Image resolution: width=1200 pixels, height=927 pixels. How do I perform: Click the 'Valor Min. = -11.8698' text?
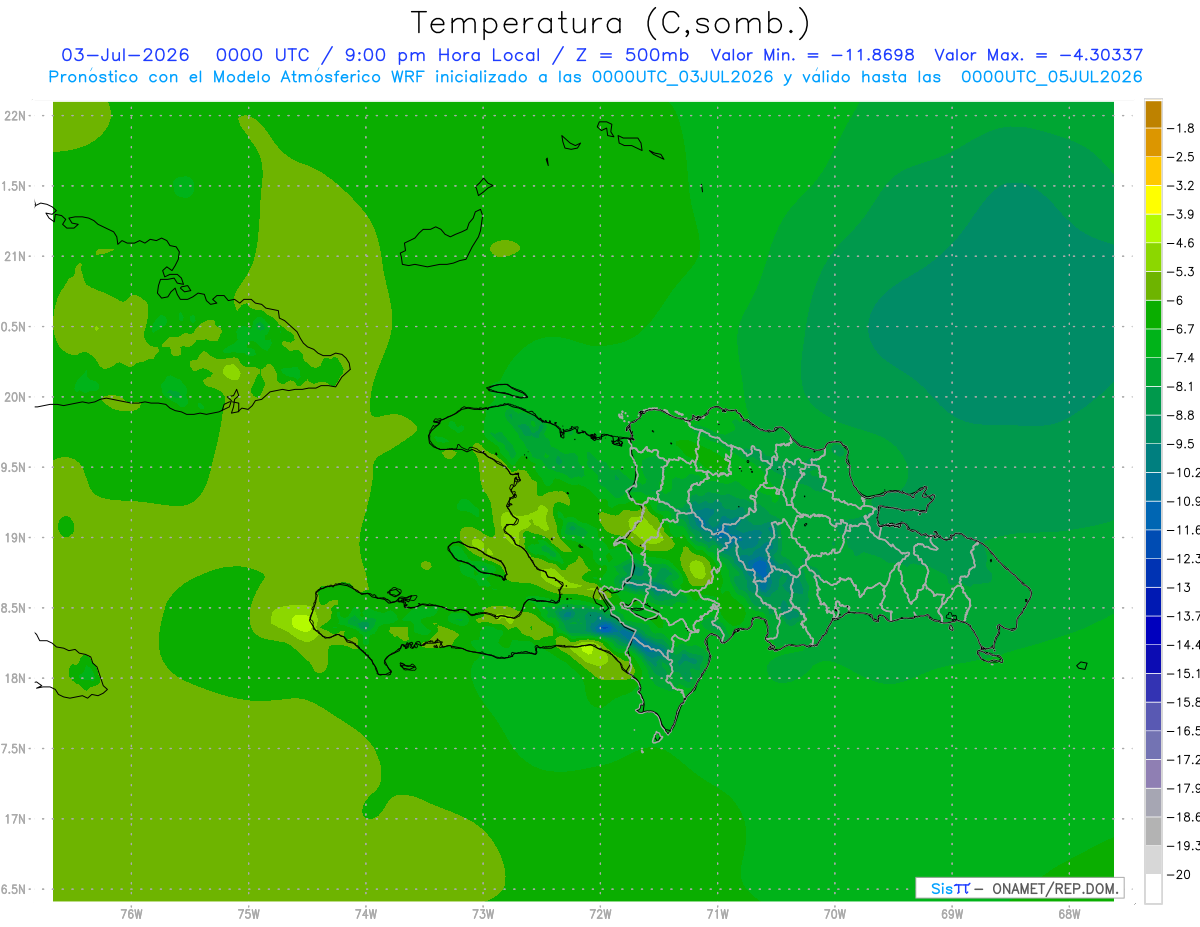pos(812,55)
